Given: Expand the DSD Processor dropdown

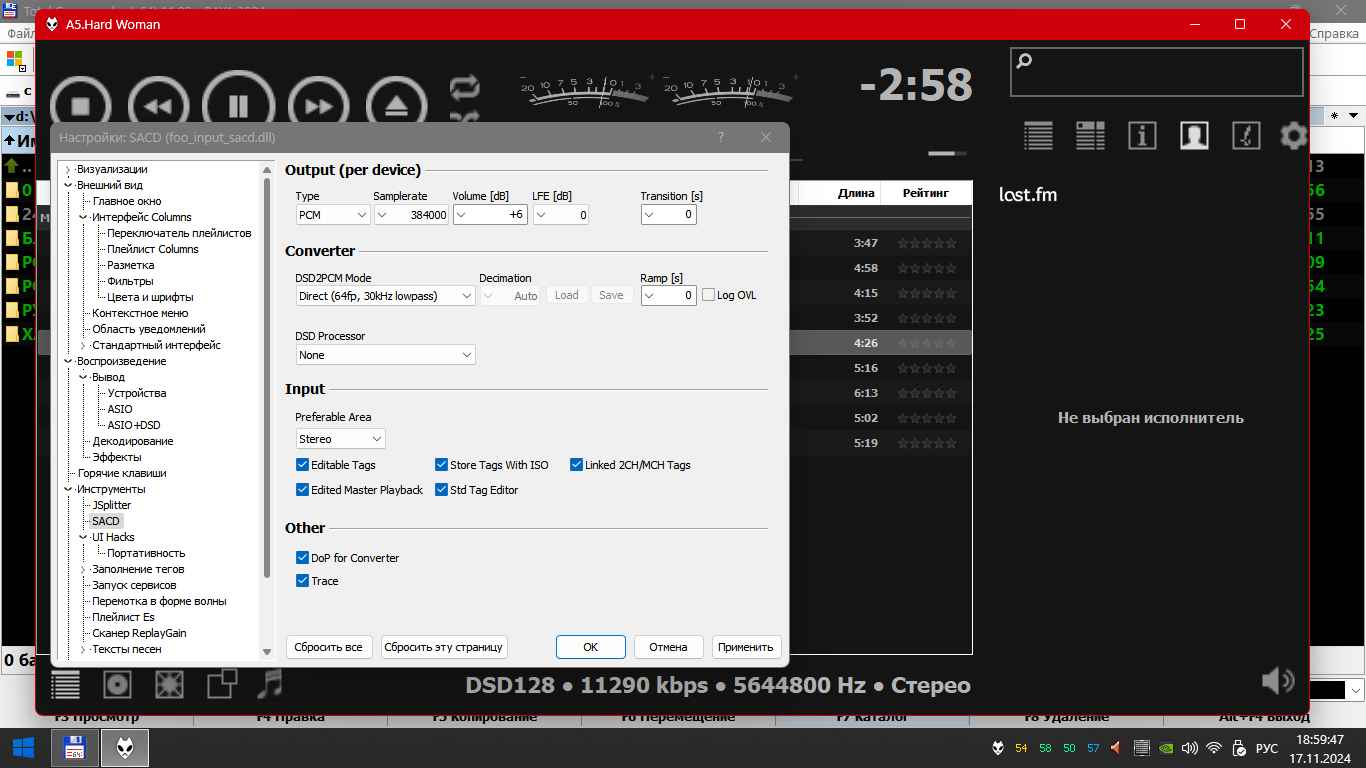Looking at the screenshot, I should [x=385, y=355].
